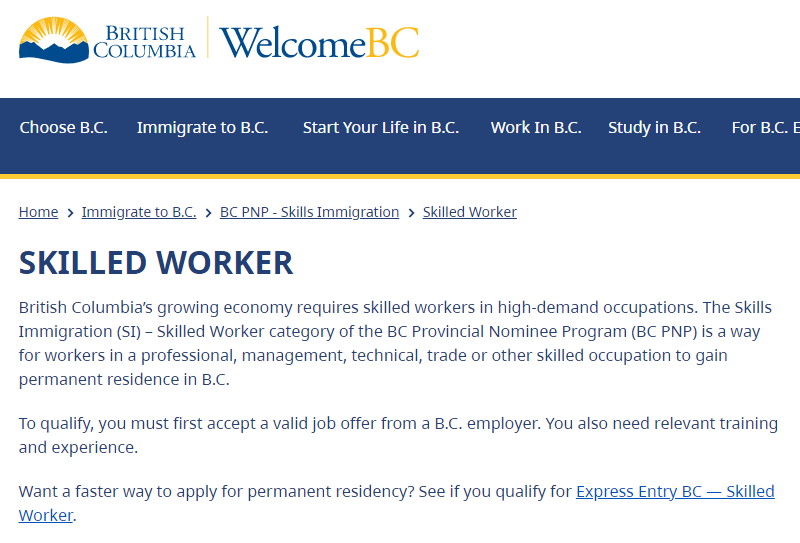800x543 pixels.
Task: Open Express Entry BC — Skilled Worker link
Action: pyautogui.click(x=675, y=491)
